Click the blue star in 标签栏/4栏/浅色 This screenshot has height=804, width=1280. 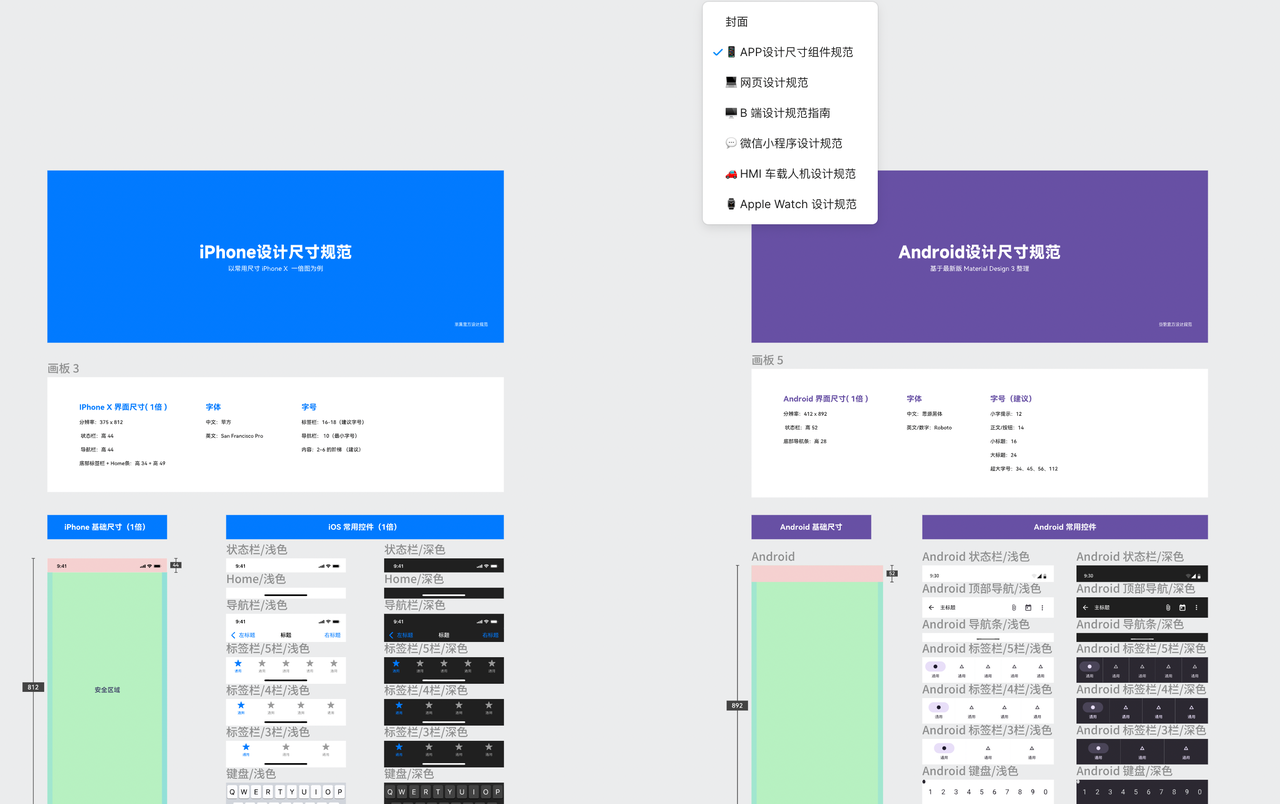click(x=241, y=705)
